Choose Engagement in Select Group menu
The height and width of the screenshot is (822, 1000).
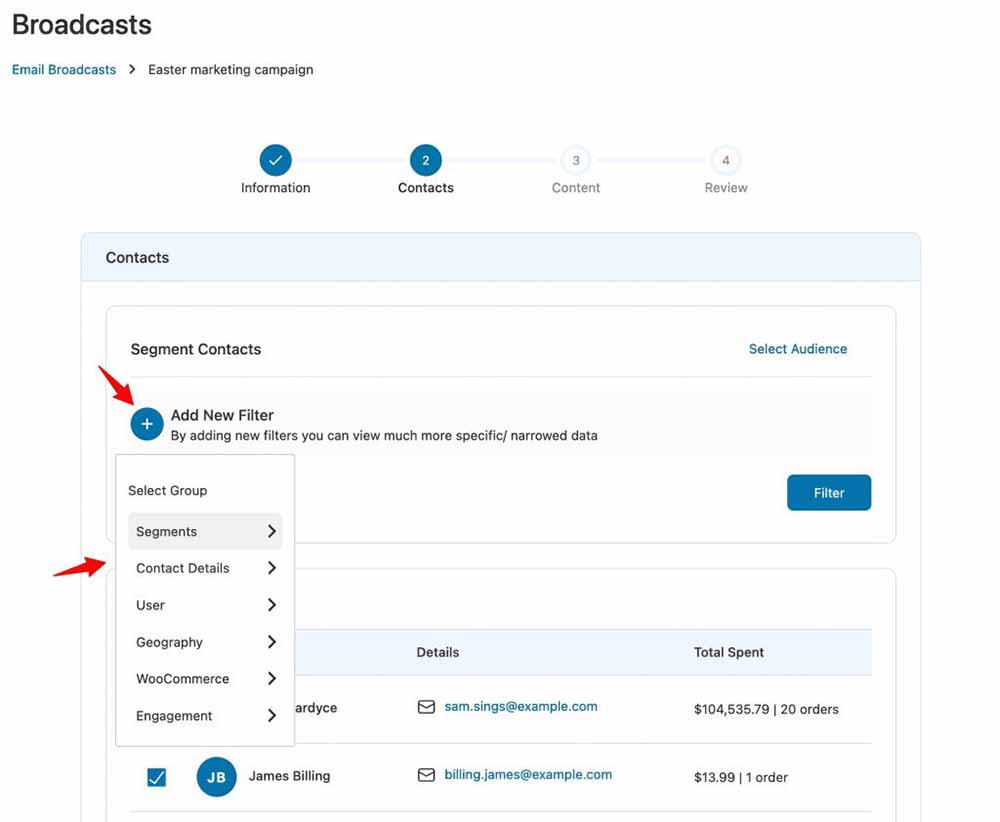(x=205, y=716)
